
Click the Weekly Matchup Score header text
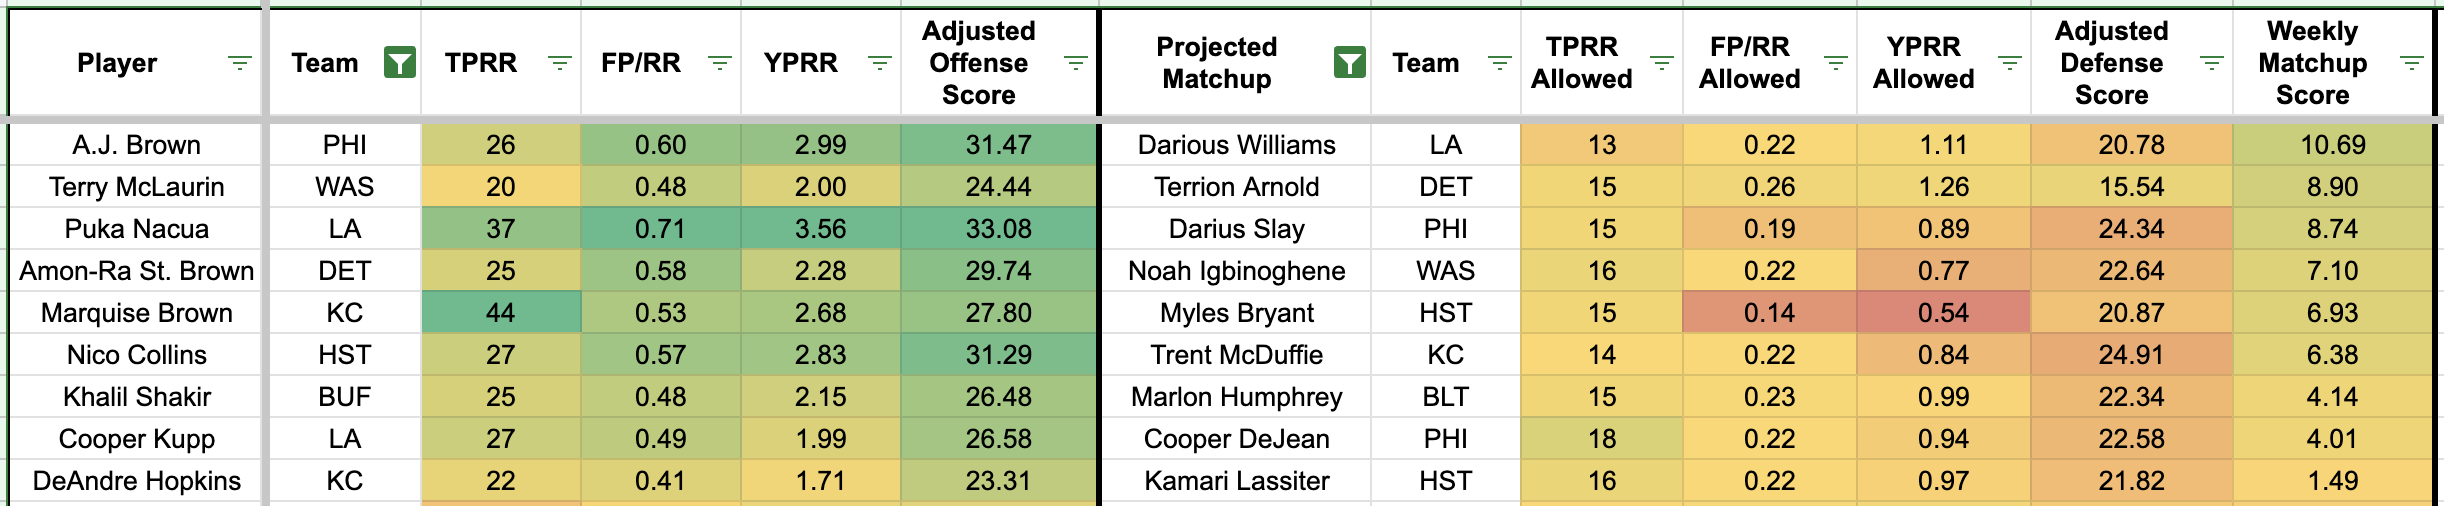pos(2312,63)
